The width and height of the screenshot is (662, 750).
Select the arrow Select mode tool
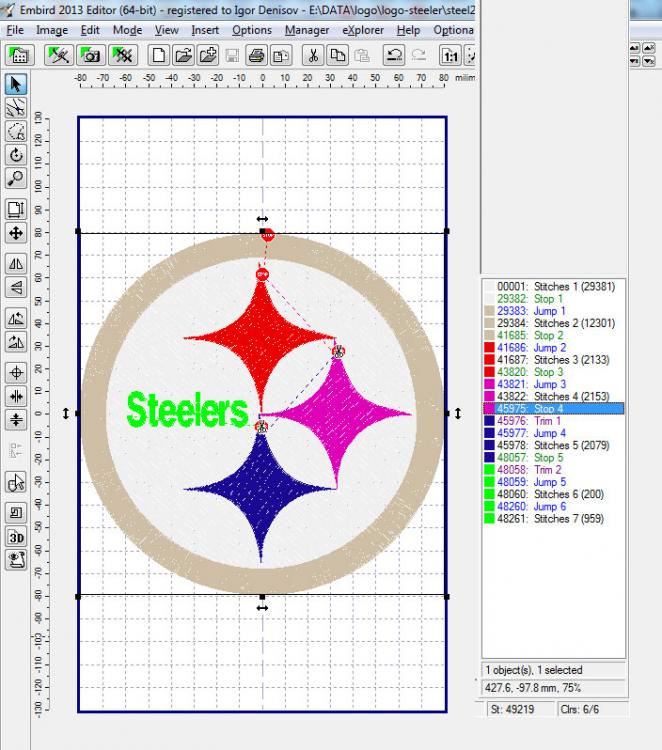(x=16, y=84)
